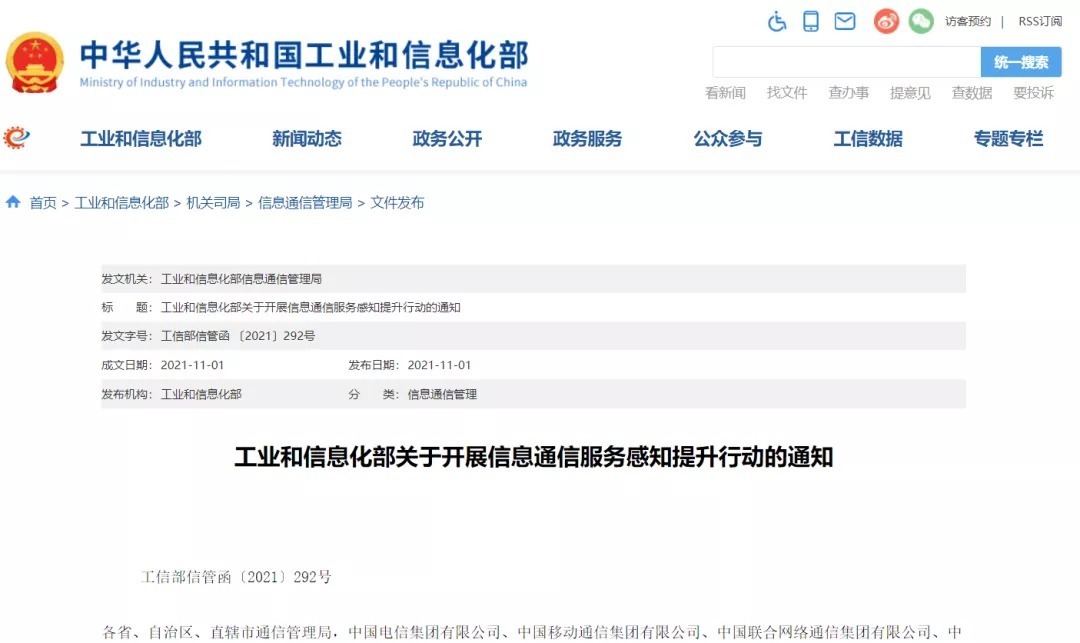Image resolution: width=1080 pixels, height=643 pixels.
Task: Click the 要投诉 quick link
Action: click(x=1033, y=93)
